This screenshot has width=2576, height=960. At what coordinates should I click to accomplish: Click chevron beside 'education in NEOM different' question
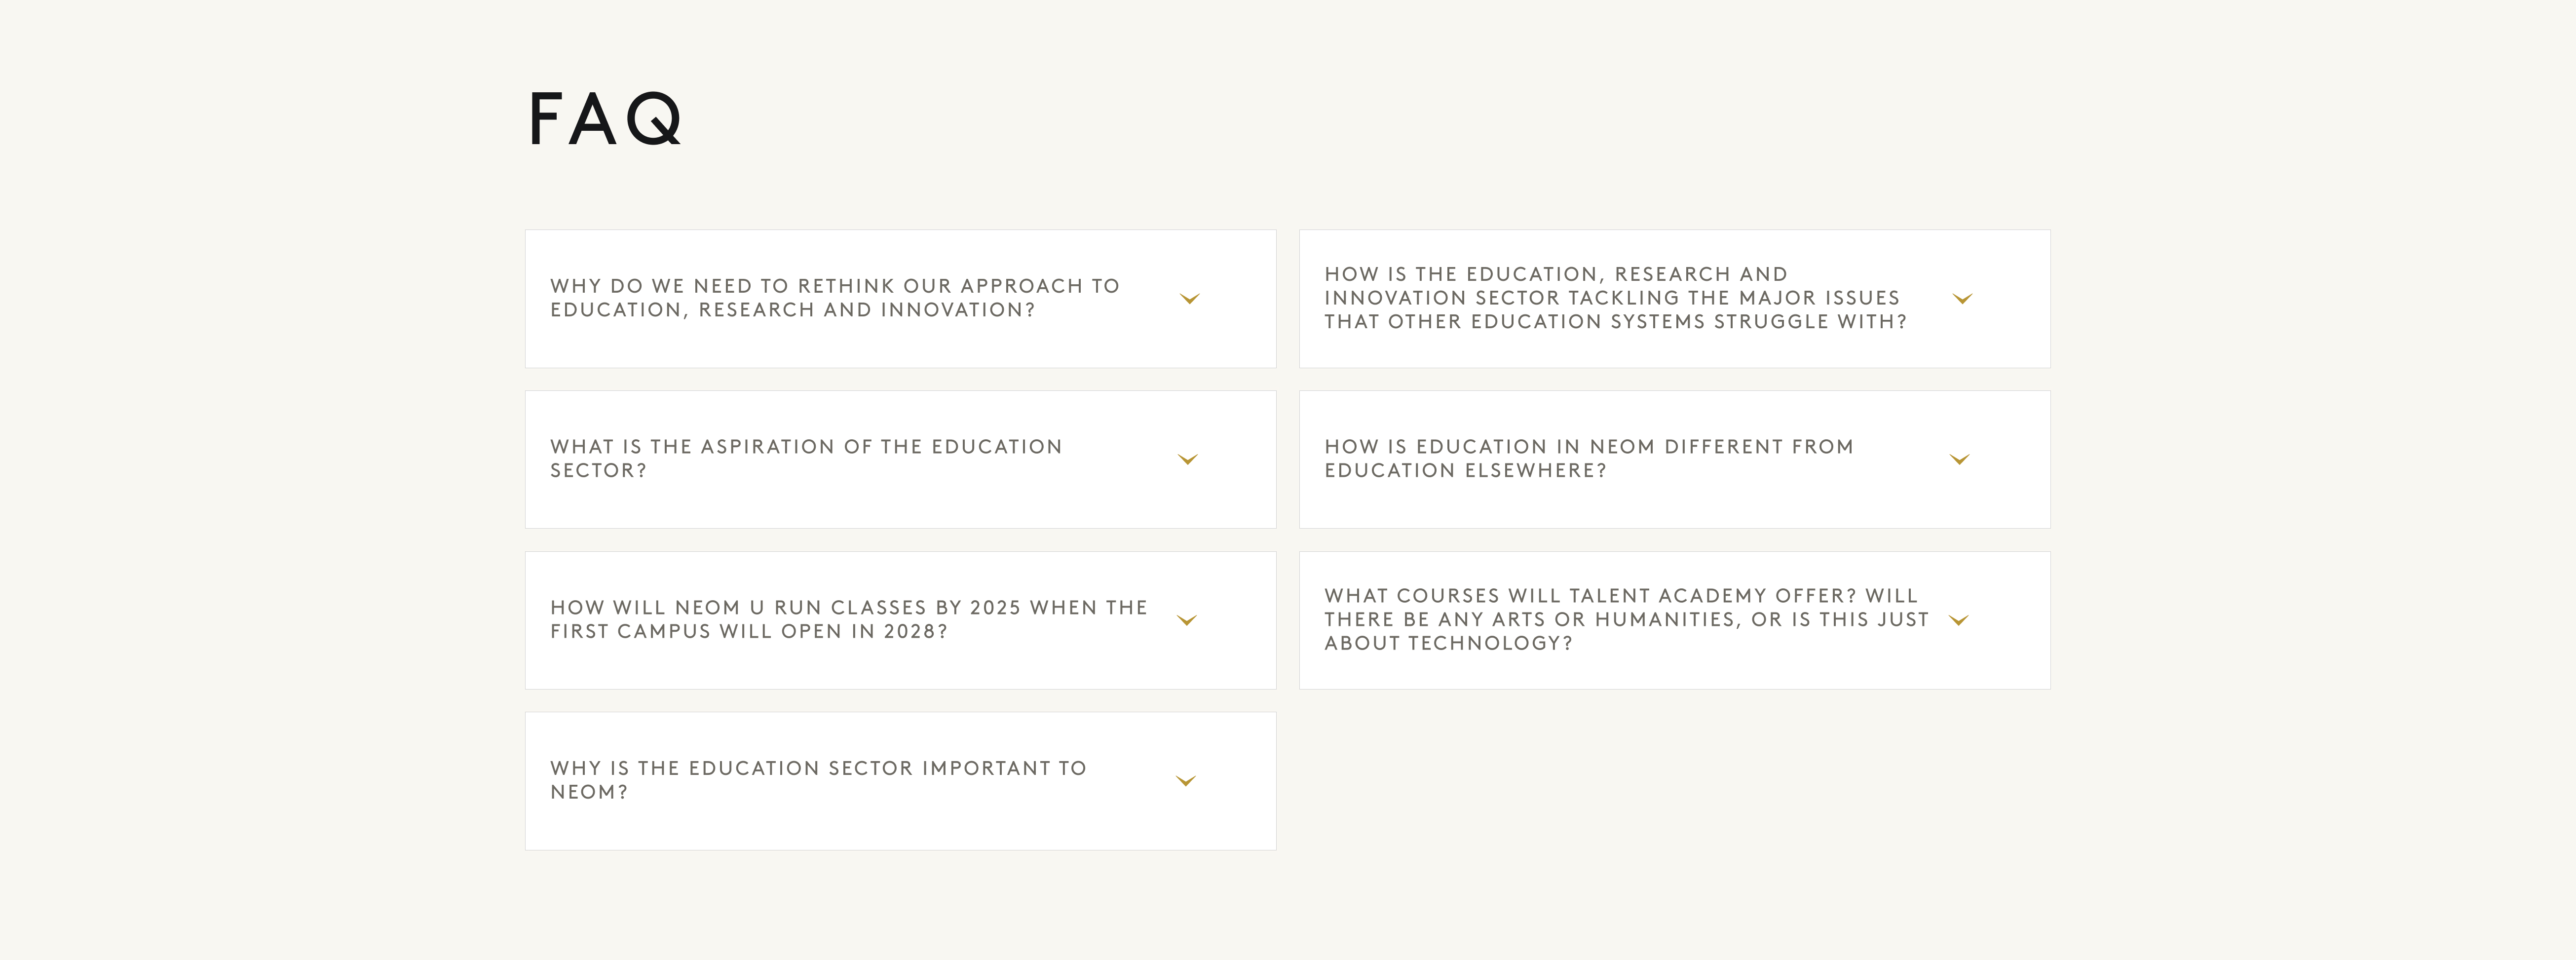tap(1959, 460)
